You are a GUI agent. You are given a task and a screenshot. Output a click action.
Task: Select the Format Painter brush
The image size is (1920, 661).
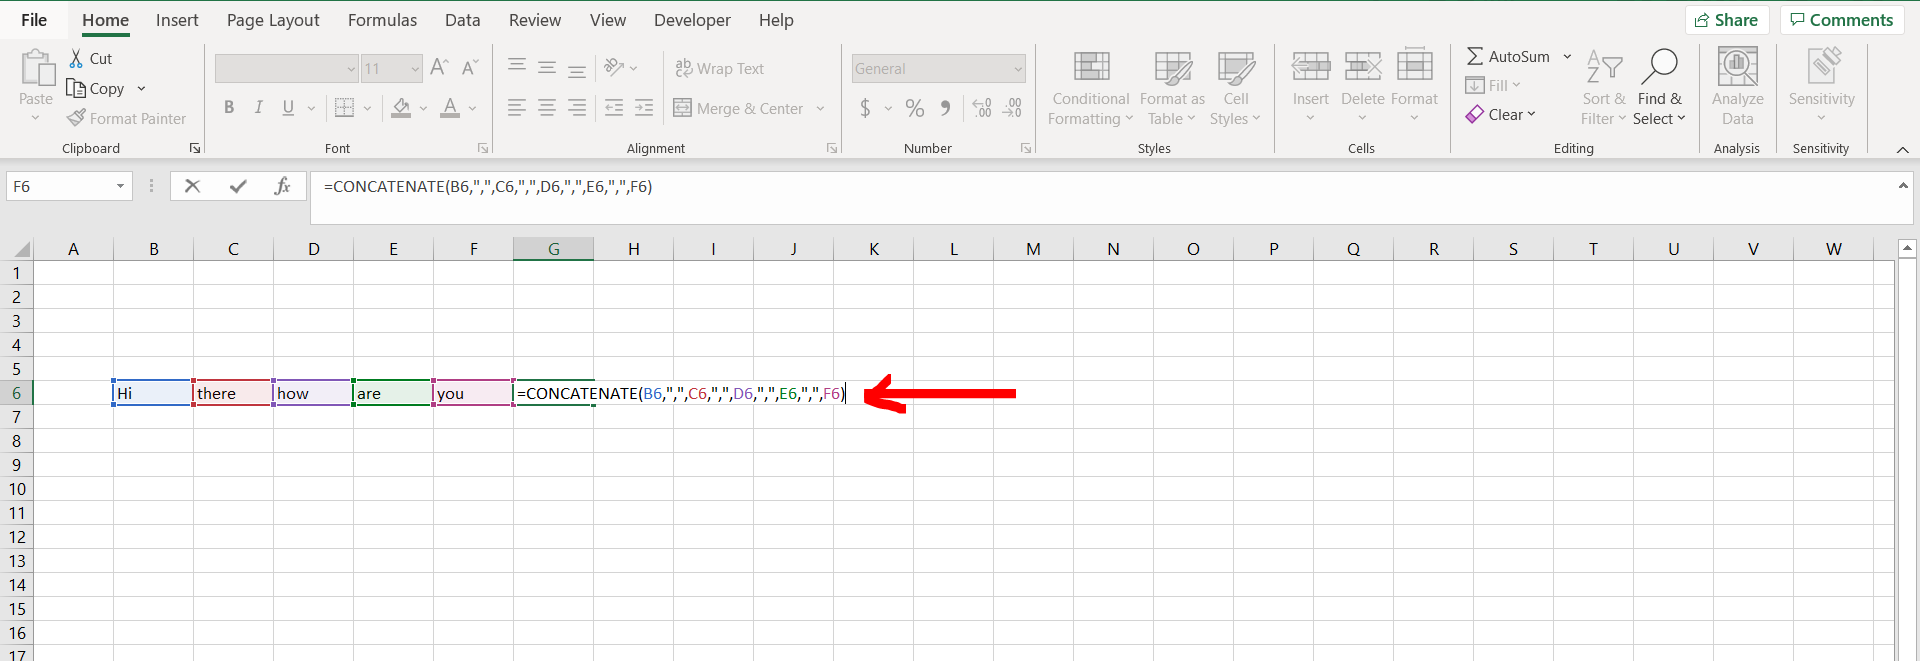(x=76, y=118)
